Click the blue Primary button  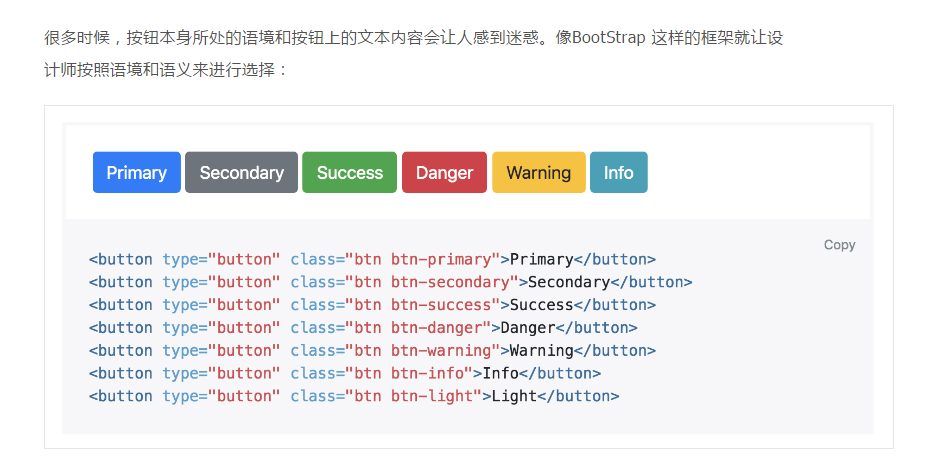(136, 172)
